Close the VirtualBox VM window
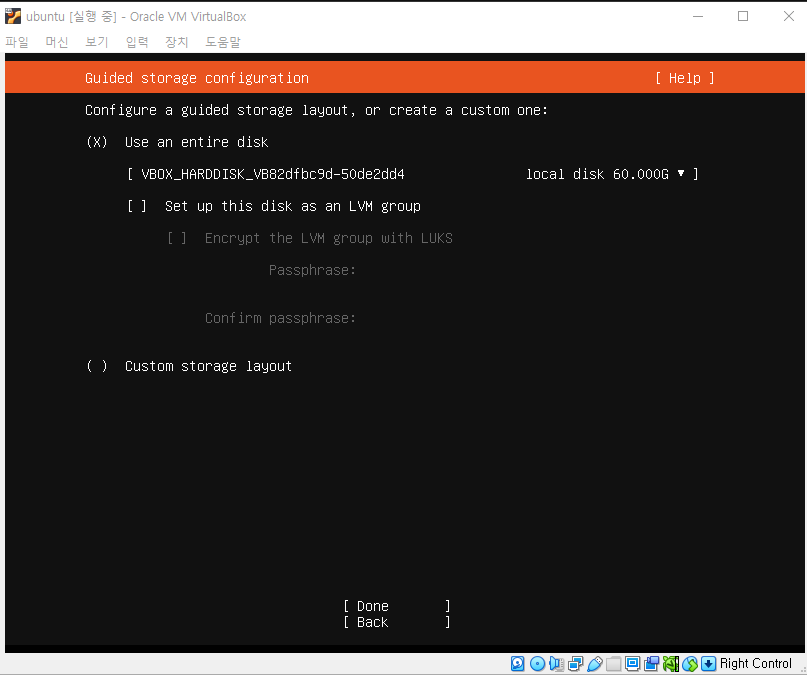 (789, 16)
